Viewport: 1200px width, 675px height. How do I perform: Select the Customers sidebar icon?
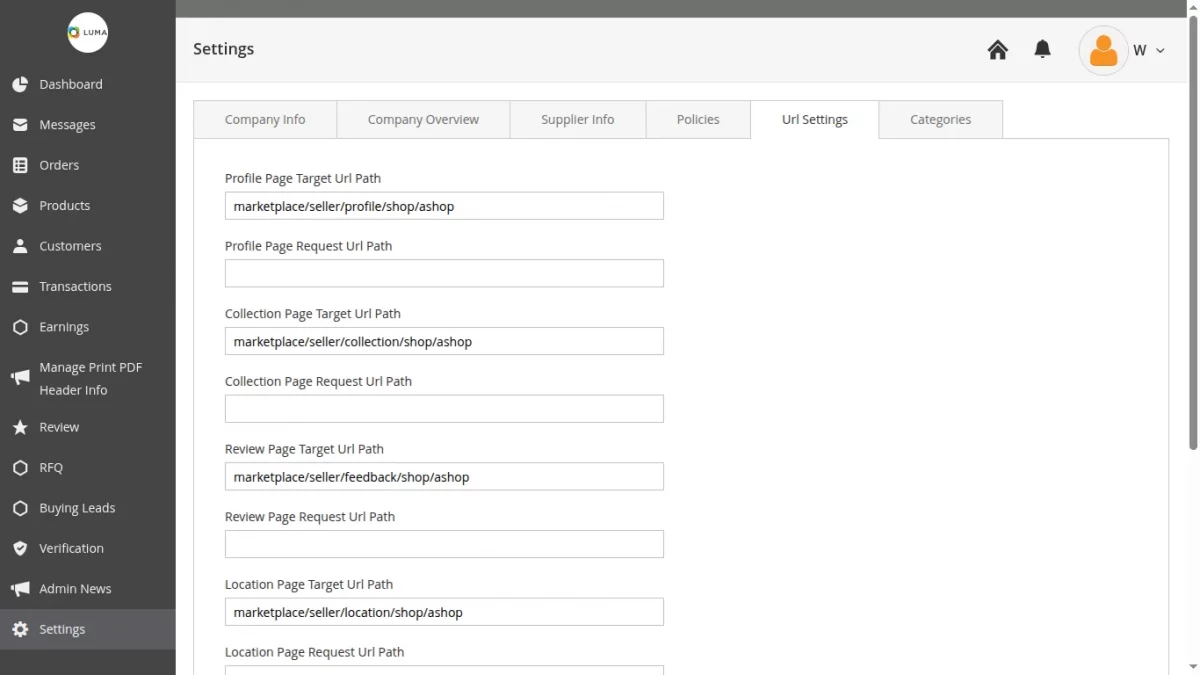(x=20, y=245)
